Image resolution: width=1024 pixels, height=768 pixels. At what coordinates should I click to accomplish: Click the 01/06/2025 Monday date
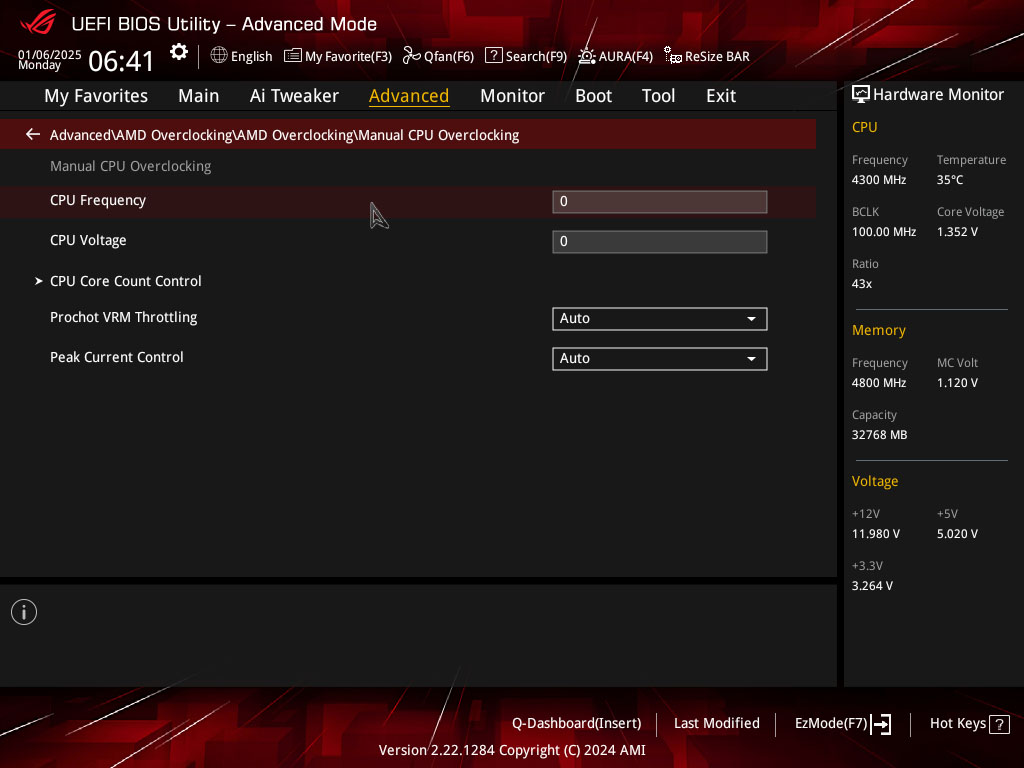[50, 59]
